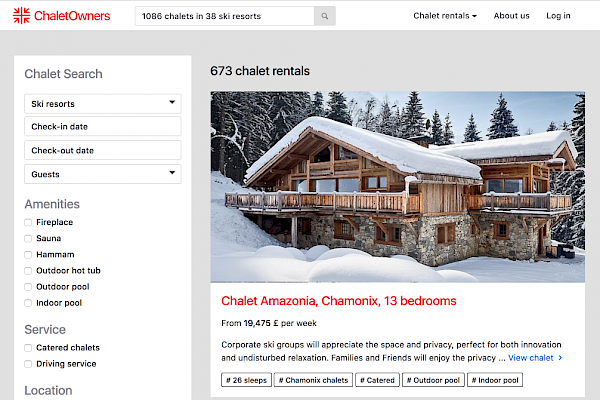Tick the Catered chalets checkbox
This screenshot has width=600, height=400.
(x=28, y=348)
